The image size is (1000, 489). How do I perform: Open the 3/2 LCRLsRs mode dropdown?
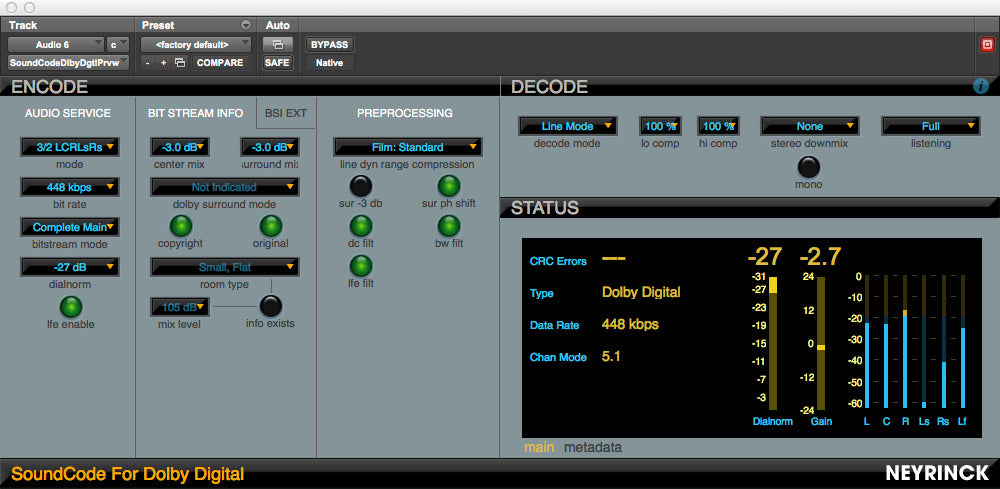(x=70, y=147)
